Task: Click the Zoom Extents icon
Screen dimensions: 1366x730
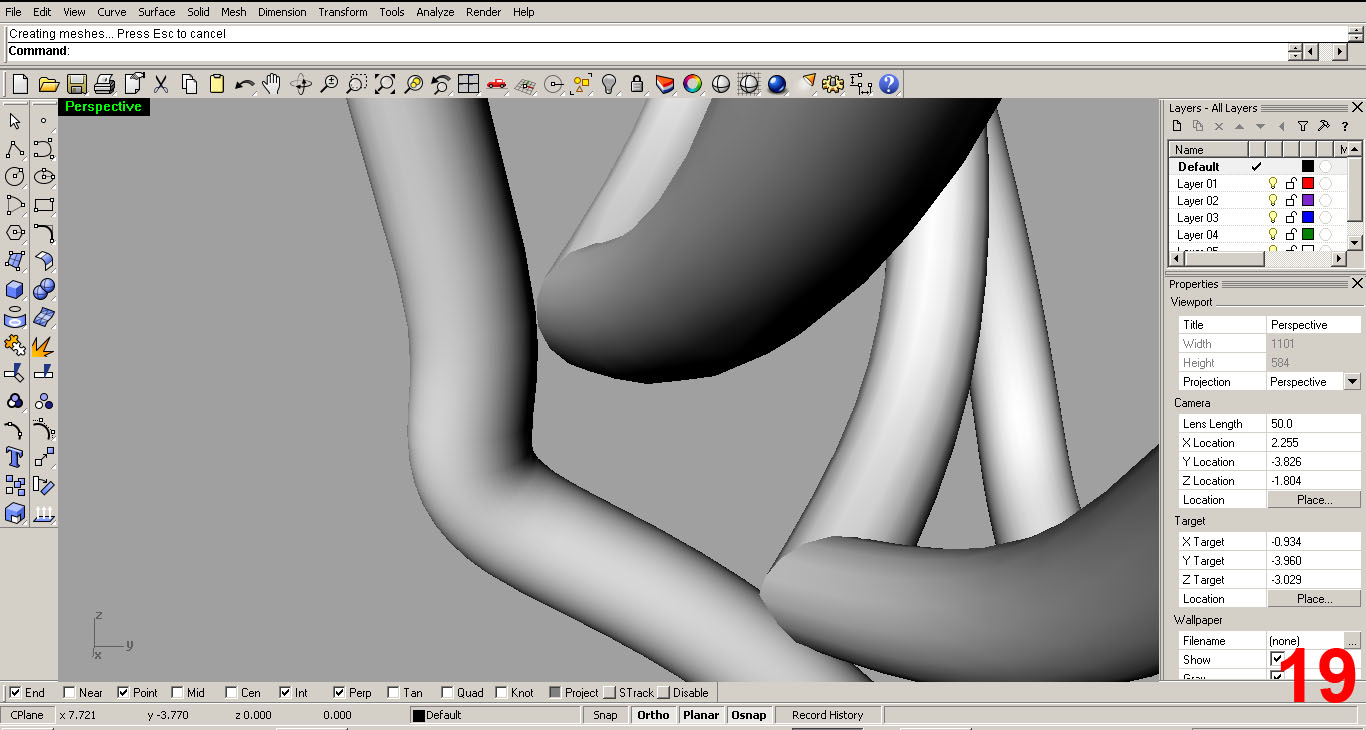Action: 385,84
